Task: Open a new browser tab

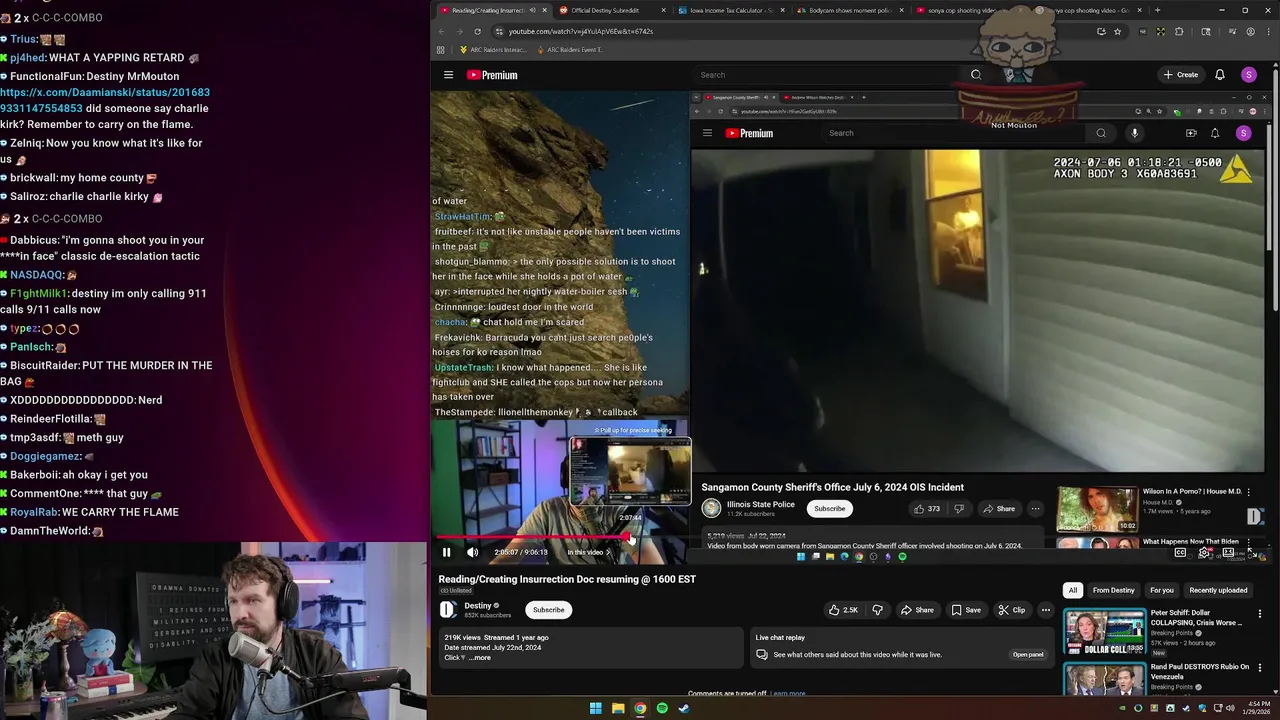Action: tap(1157, 10)
